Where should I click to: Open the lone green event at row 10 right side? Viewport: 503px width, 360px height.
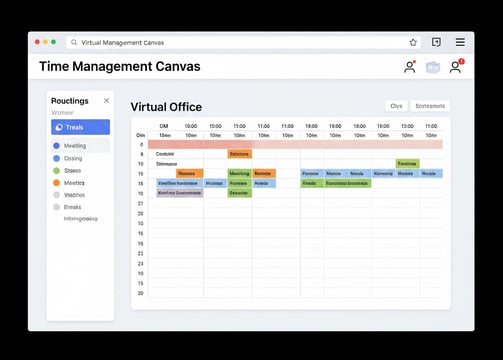[407, 164]
